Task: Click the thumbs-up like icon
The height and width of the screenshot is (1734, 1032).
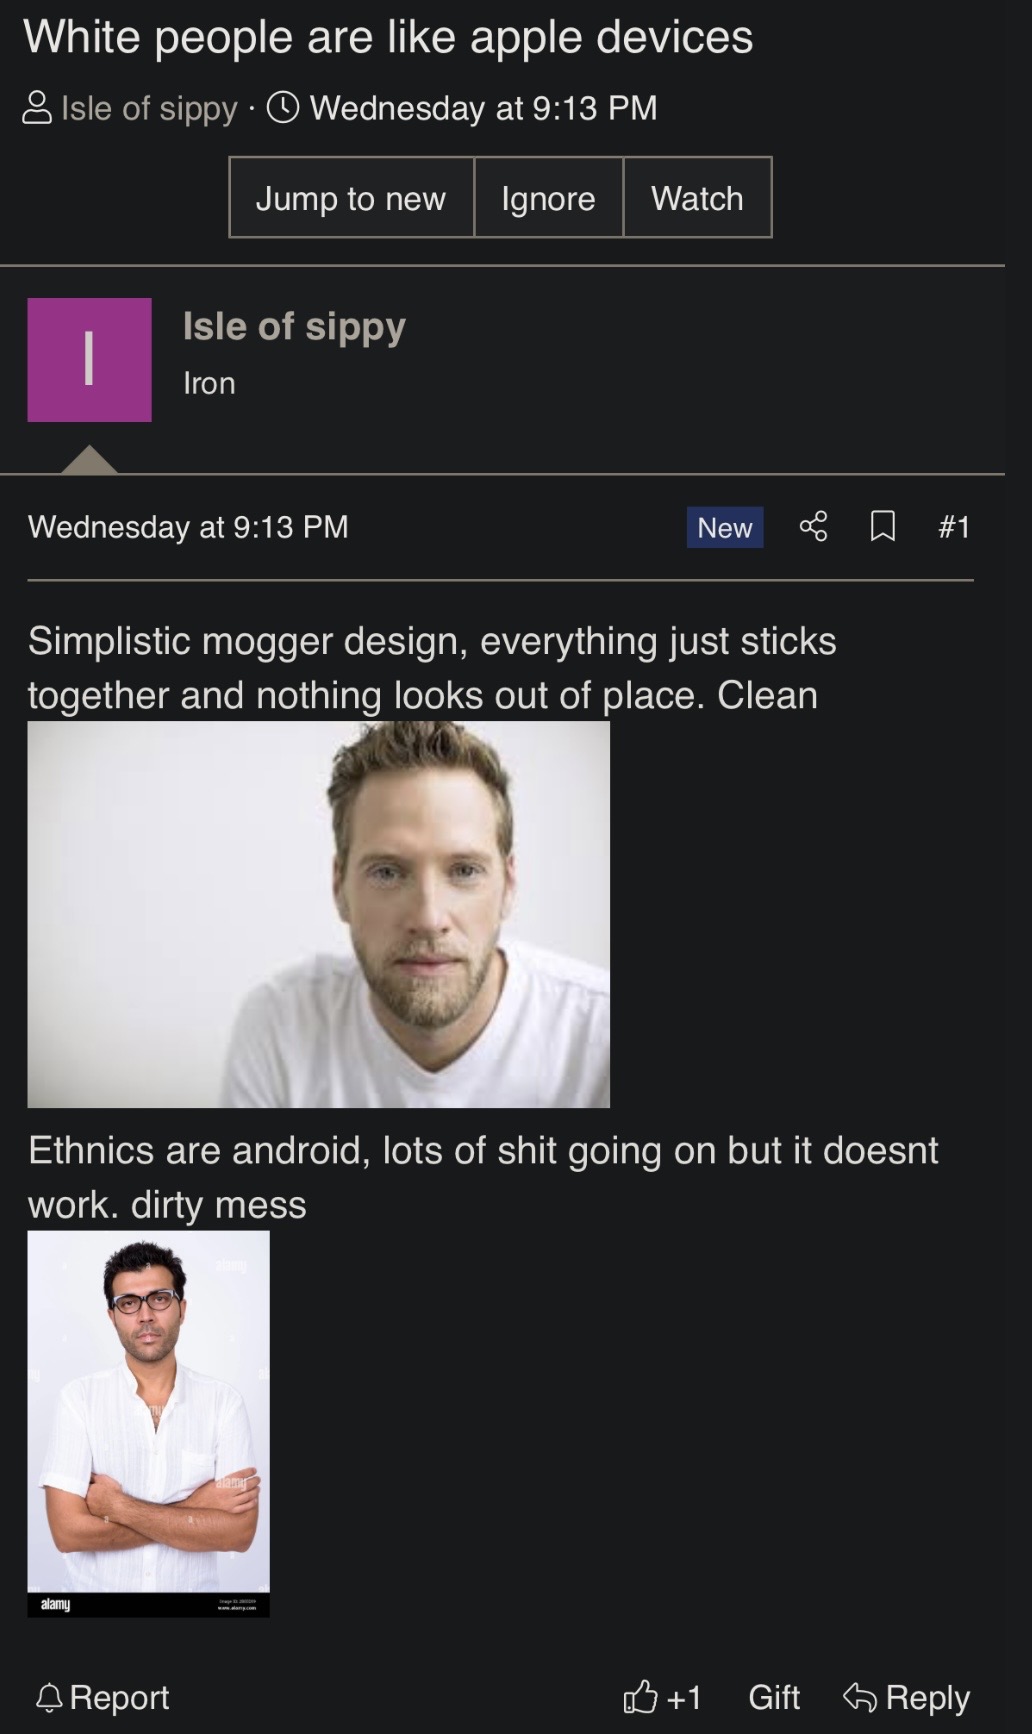Action: point(640,1697)
